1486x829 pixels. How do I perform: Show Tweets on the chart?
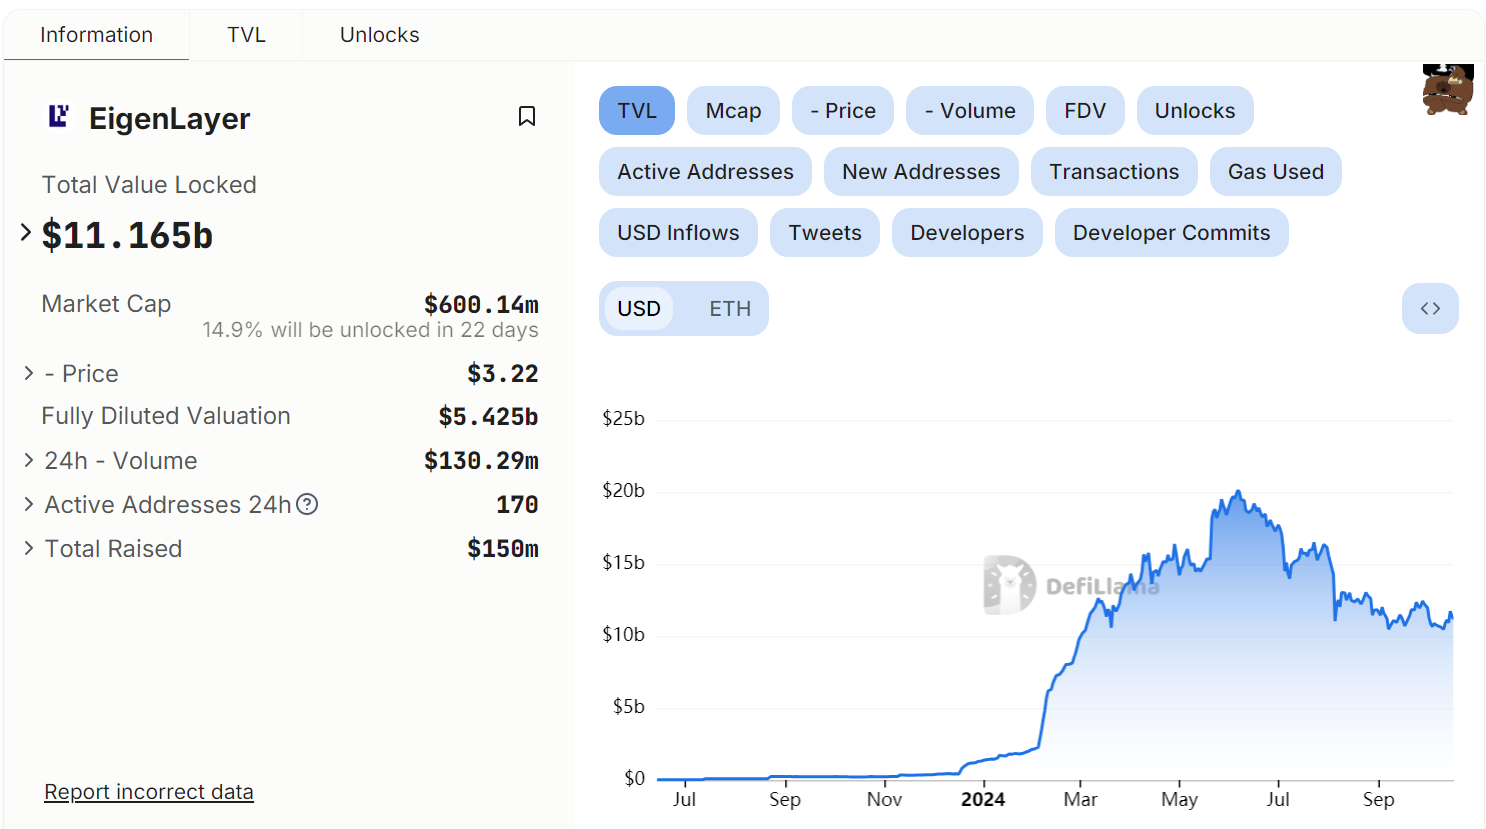click(825, 232)
